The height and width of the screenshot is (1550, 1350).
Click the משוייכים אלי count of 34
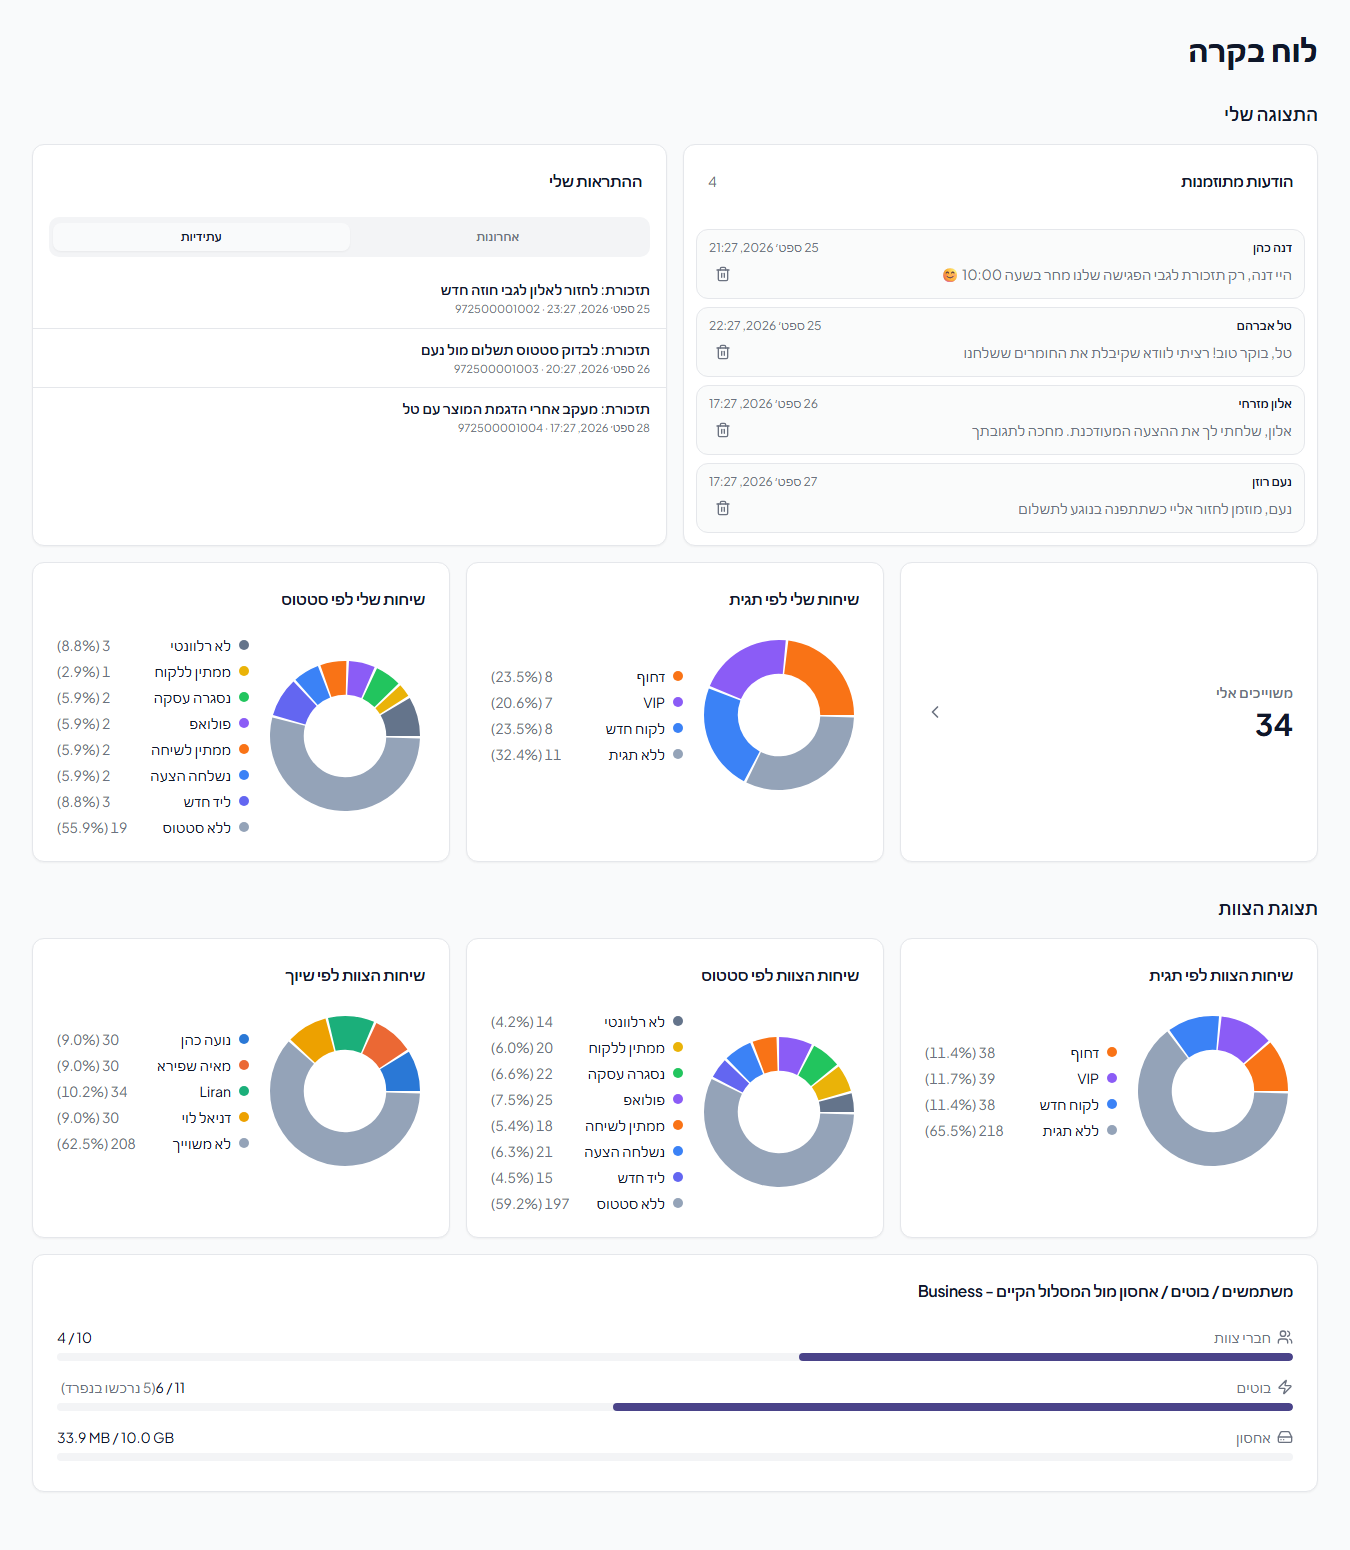pos(1274,725)
